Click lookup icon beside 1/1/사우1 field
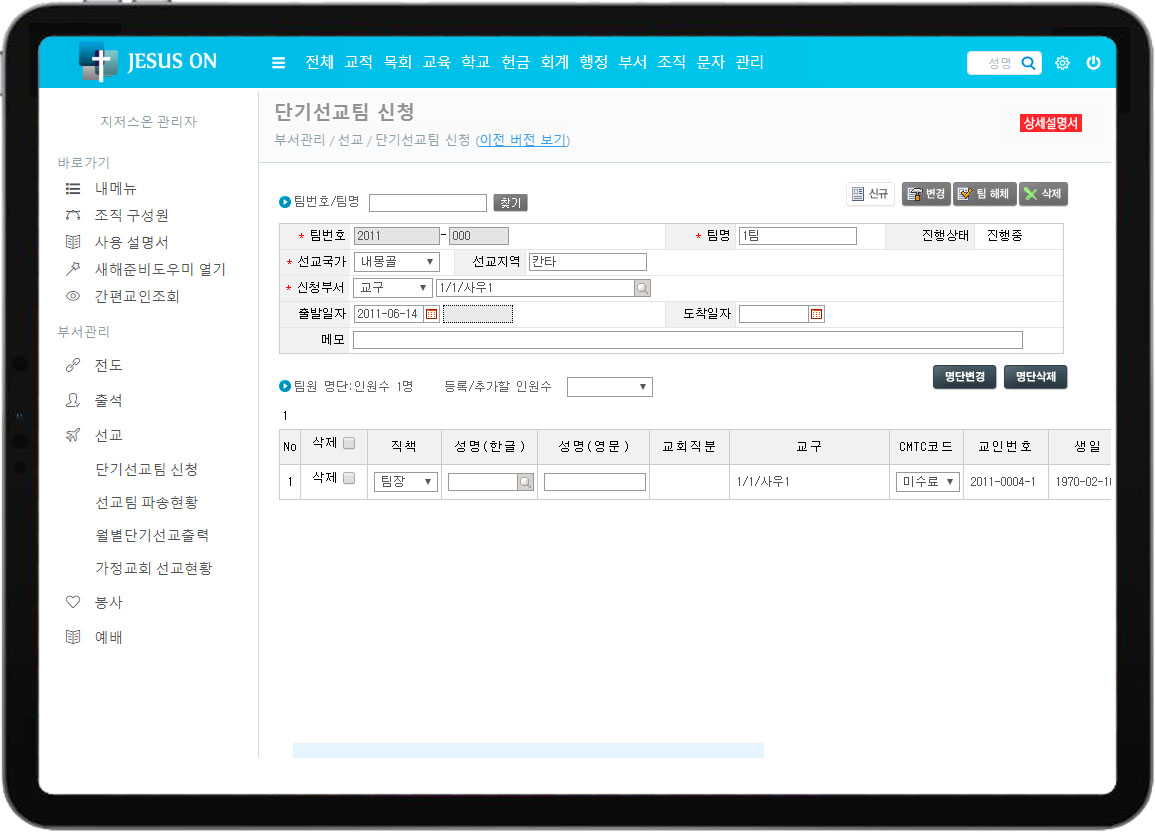The height and width of the screenshot is (832, 1155). coord(642,288)
